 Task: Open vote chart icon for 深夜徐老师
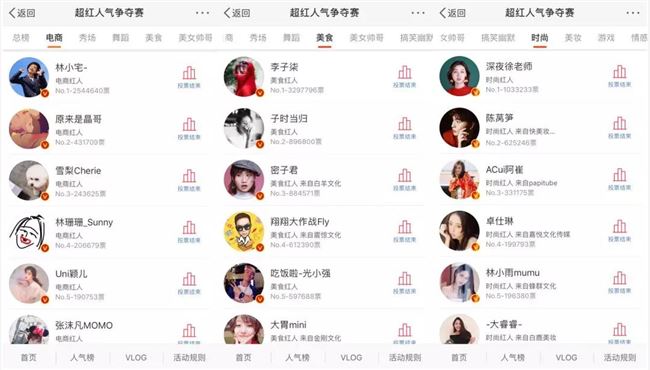pos(620,76)
